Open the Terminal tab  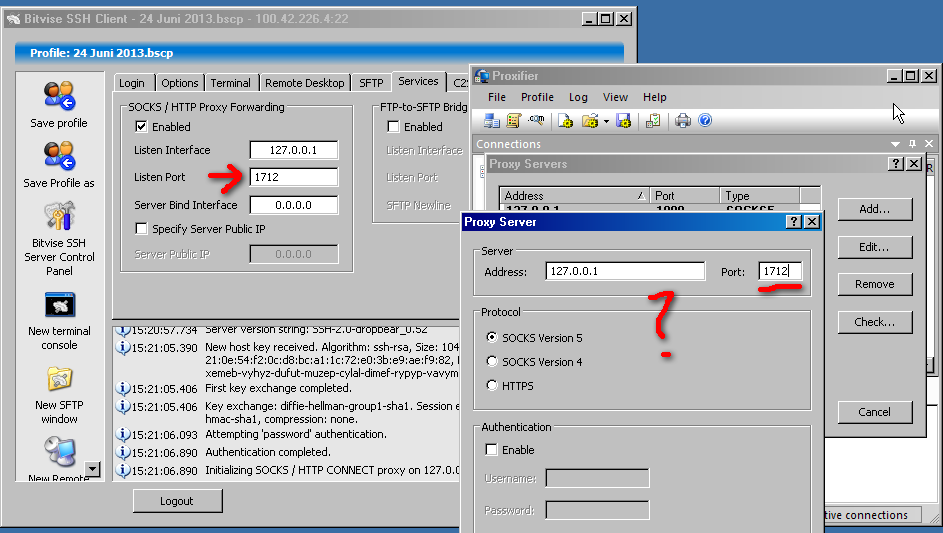click(x=230, y=83)
